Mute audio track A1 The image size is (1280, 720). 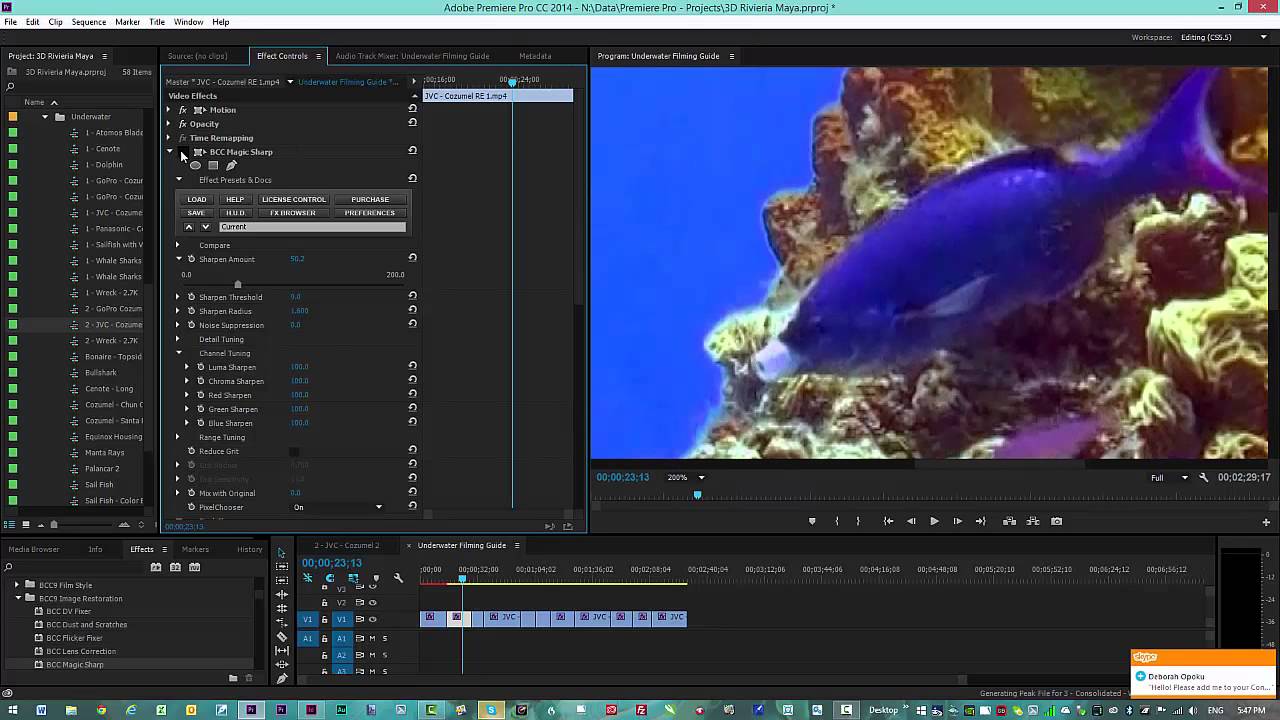372,638
